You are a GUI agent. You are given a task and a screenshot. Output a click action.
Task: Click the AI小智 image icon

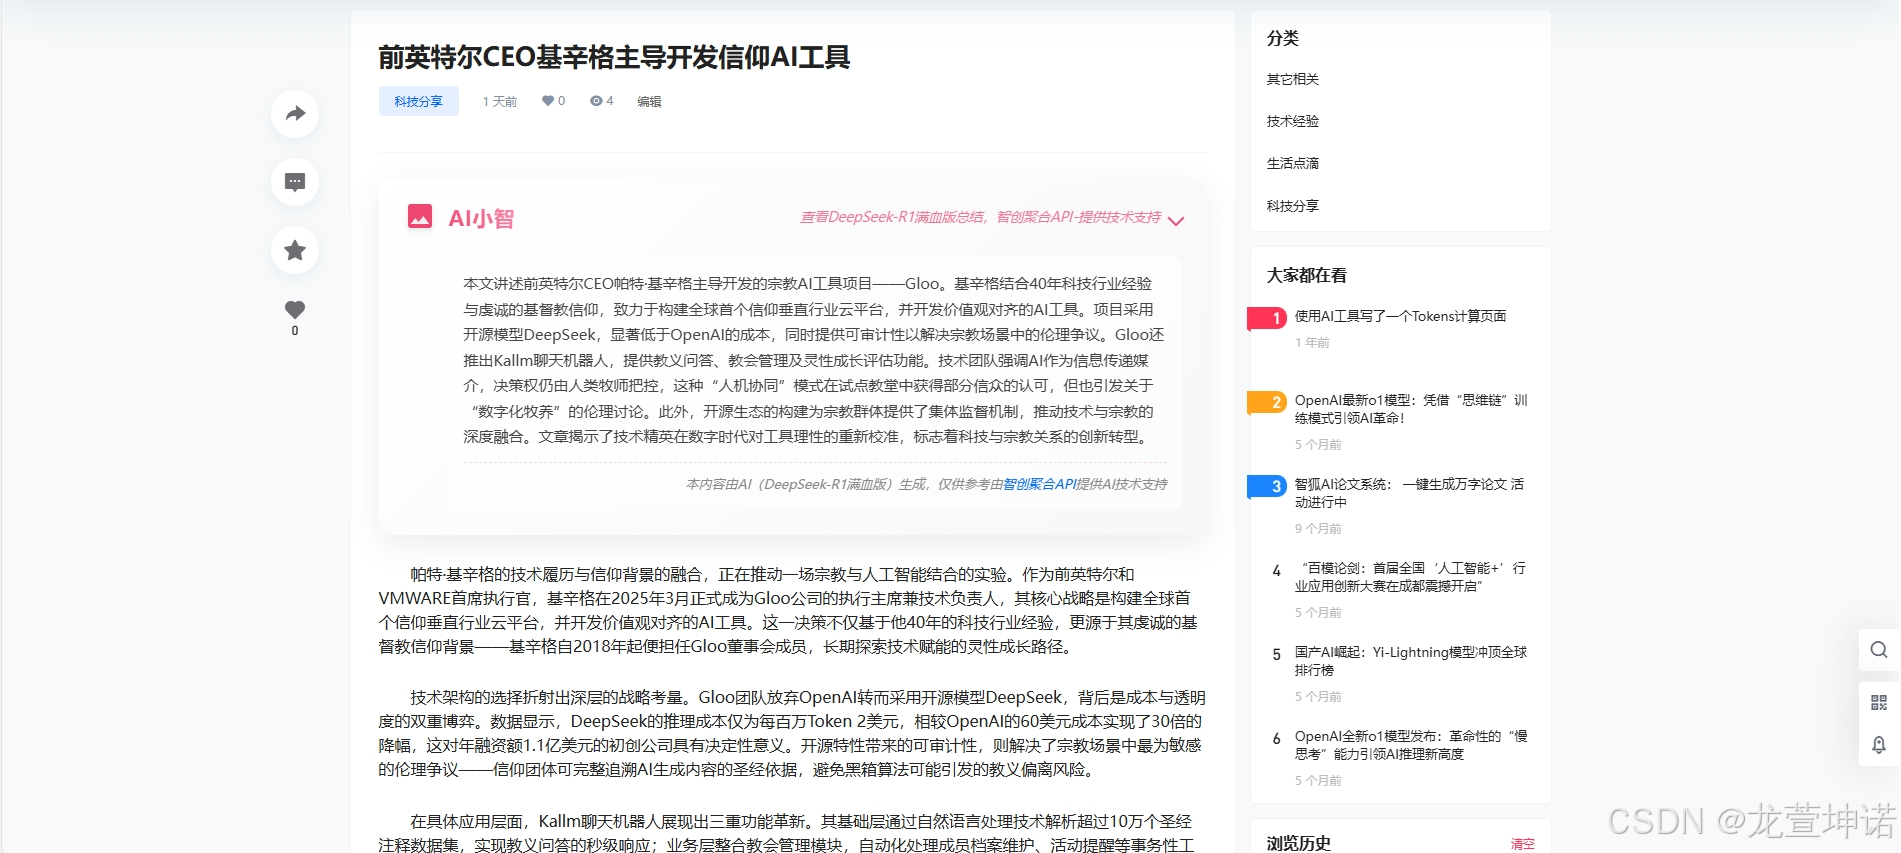point(420,216)
